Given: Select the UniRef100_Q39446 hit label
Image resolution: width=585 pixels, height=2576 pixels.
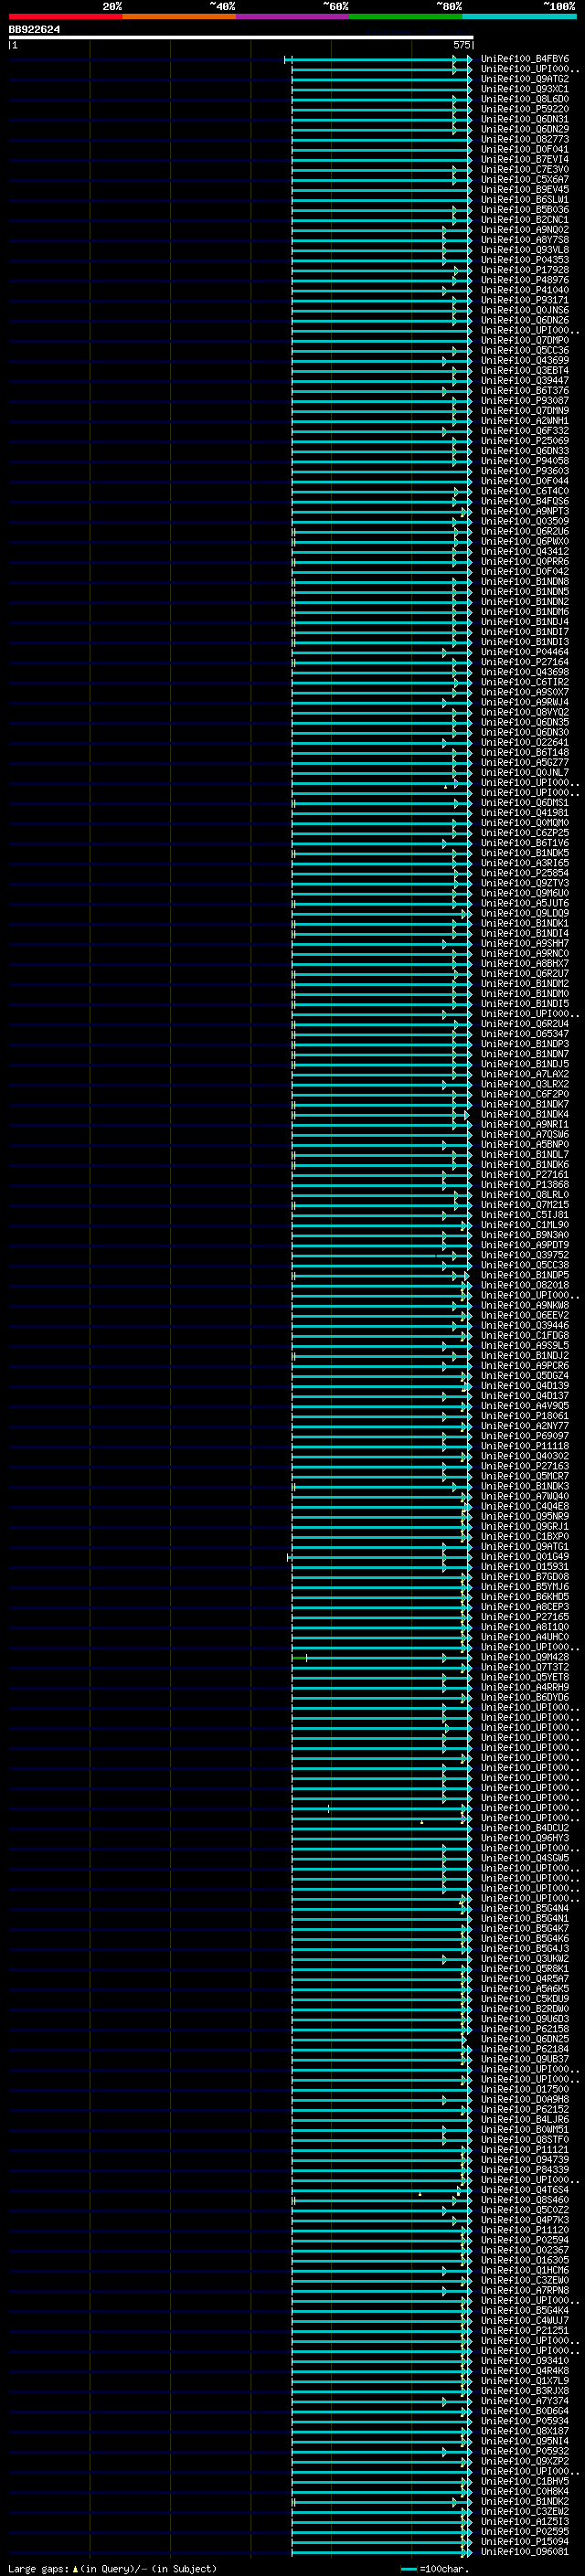Looking at the screenshot, I should pos(524,1325).
